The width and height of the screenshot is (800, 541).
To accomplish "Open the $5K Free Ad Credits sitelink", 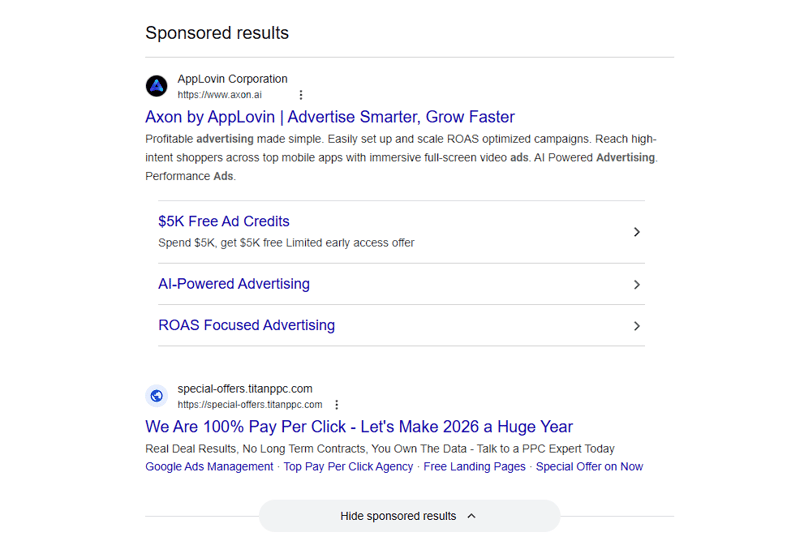I will [x=224, y=222].
